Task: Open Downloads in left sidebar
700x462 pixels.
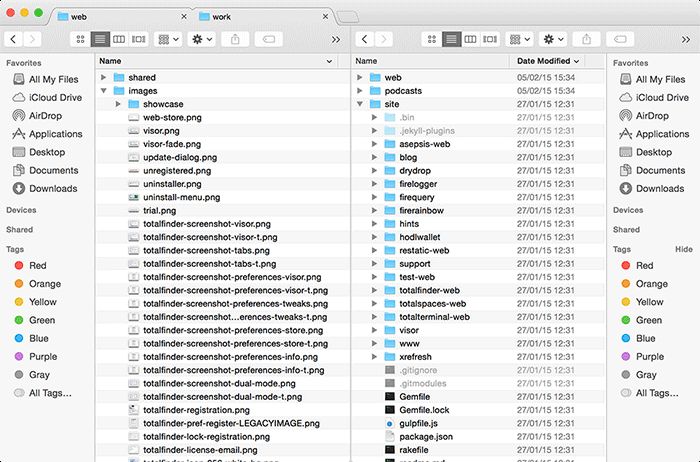Action: 45,188
